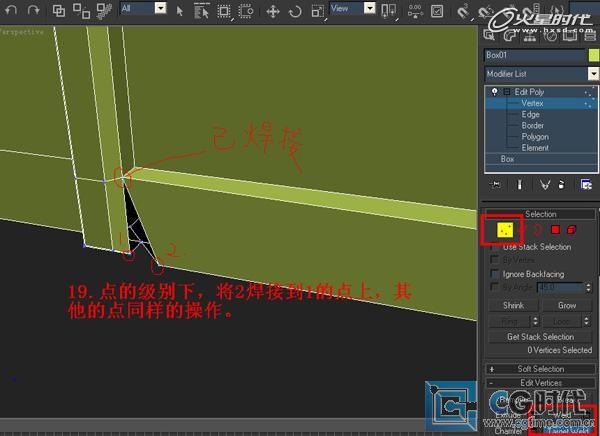Viewport: 600px width, 436px height.
Task: Click the Border selection level icon
Action: coord(538,230)
